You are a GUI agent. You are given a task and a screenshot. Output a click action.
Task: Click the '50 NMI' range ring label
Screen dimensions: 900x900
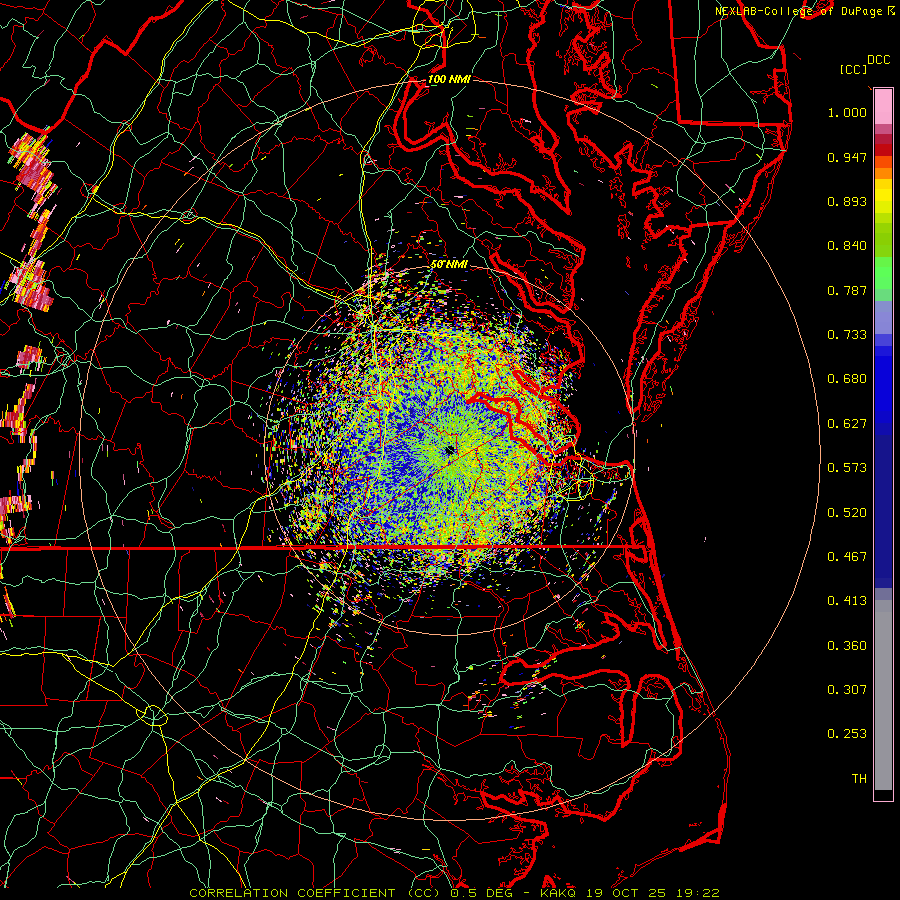pos(449,265)
